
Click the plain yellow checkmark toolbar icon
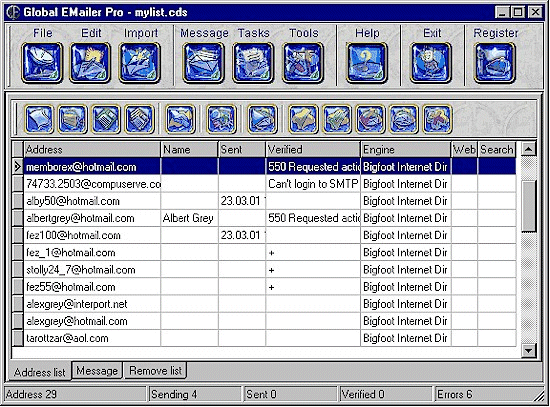point(303,119)
